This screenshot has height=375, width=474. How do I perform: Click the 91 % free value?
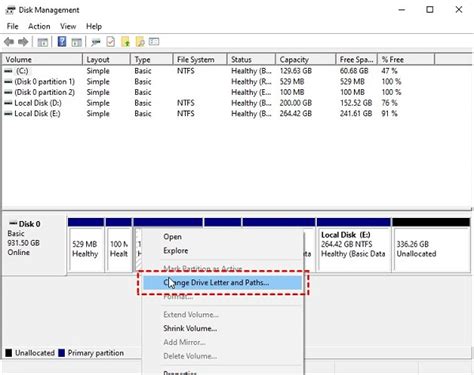pos(389,113)
